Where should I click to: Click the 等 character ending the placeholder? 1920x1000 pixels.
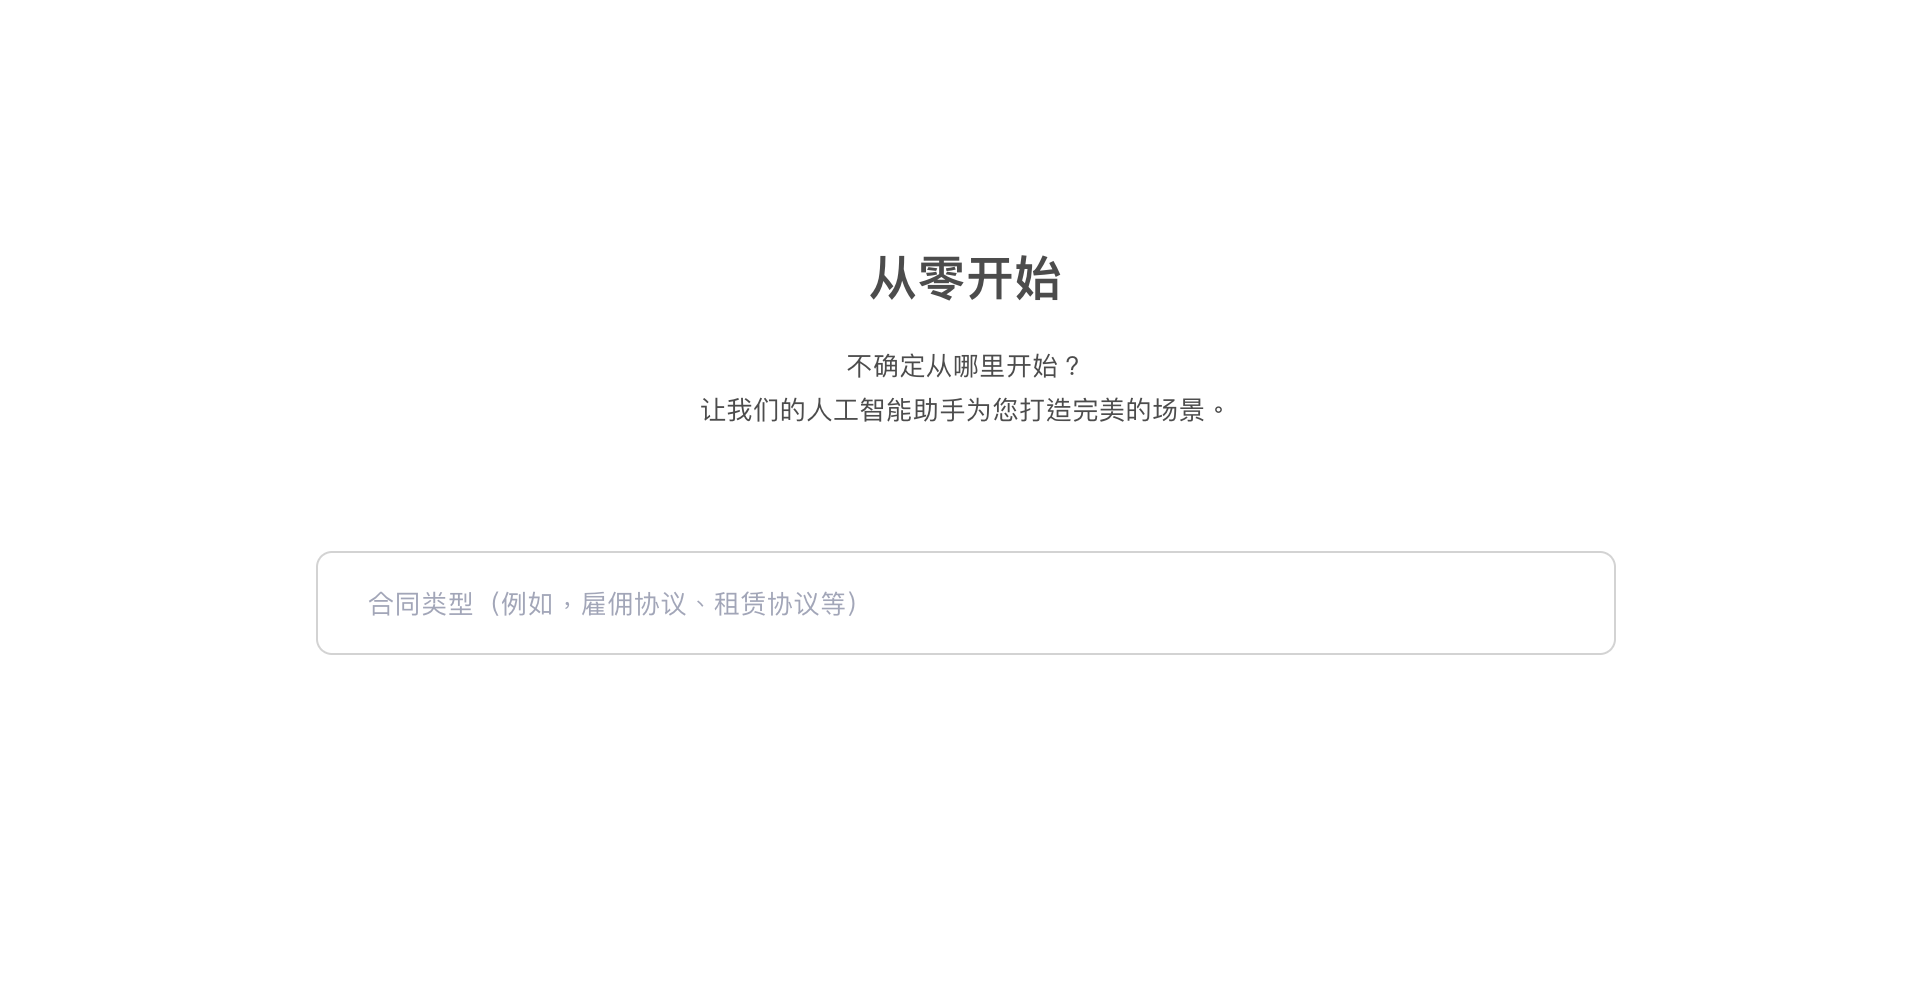833,604
